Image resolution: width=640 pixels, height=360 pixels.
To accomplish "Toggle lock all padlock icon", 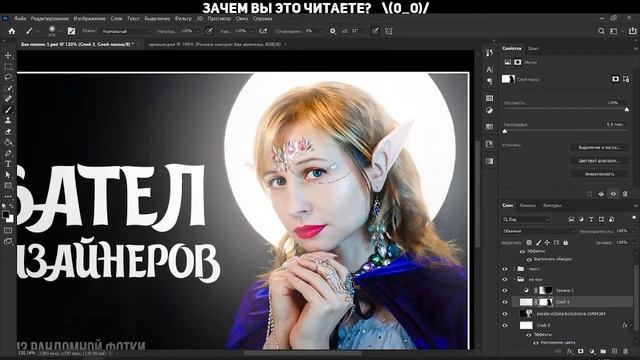I will pos(566,242).
